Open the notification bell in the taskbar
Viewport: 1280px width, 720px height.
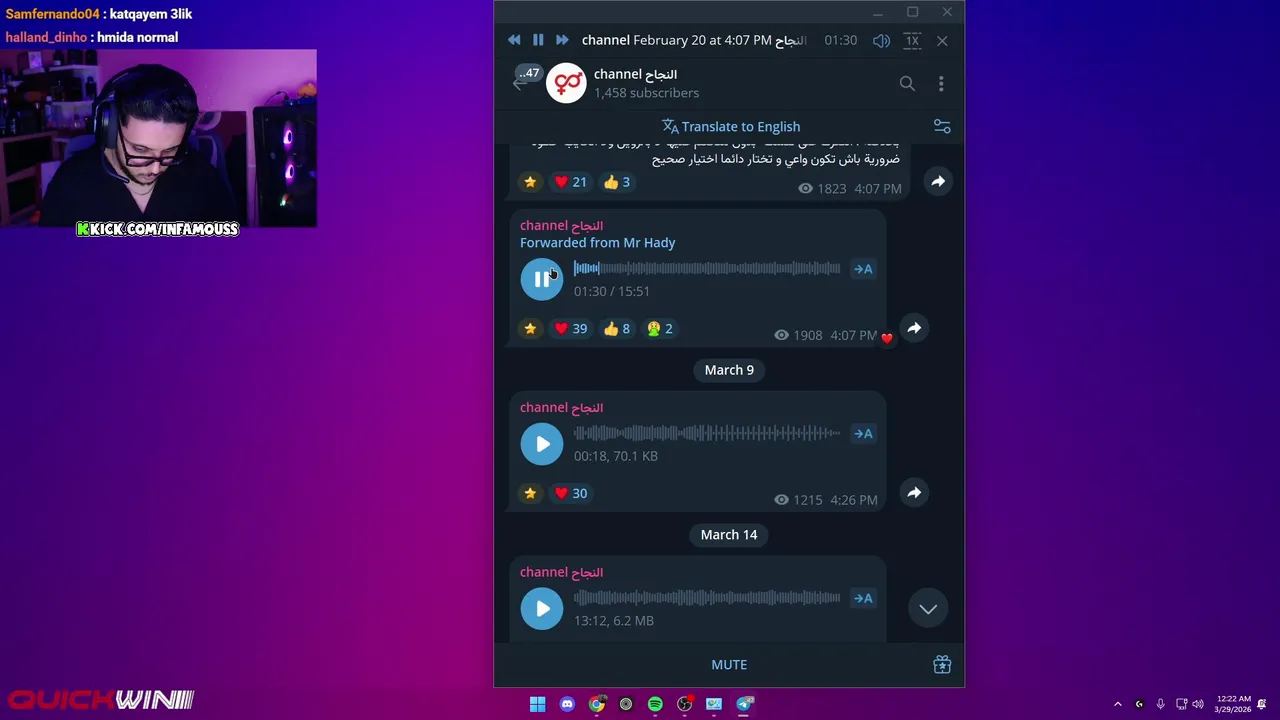[1262, 704]
